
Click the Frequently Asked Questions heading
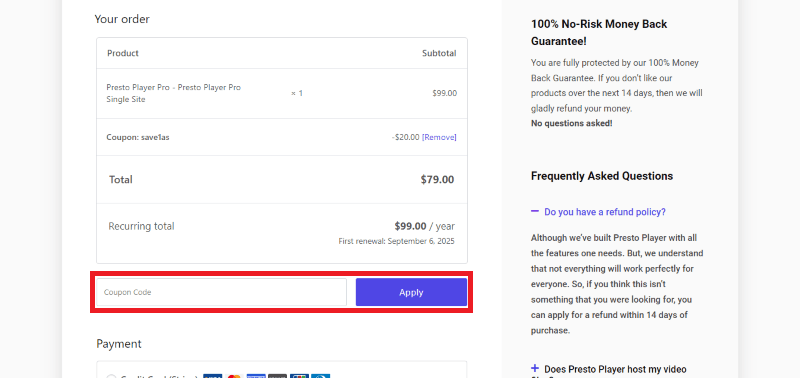(x=602, y=176)
